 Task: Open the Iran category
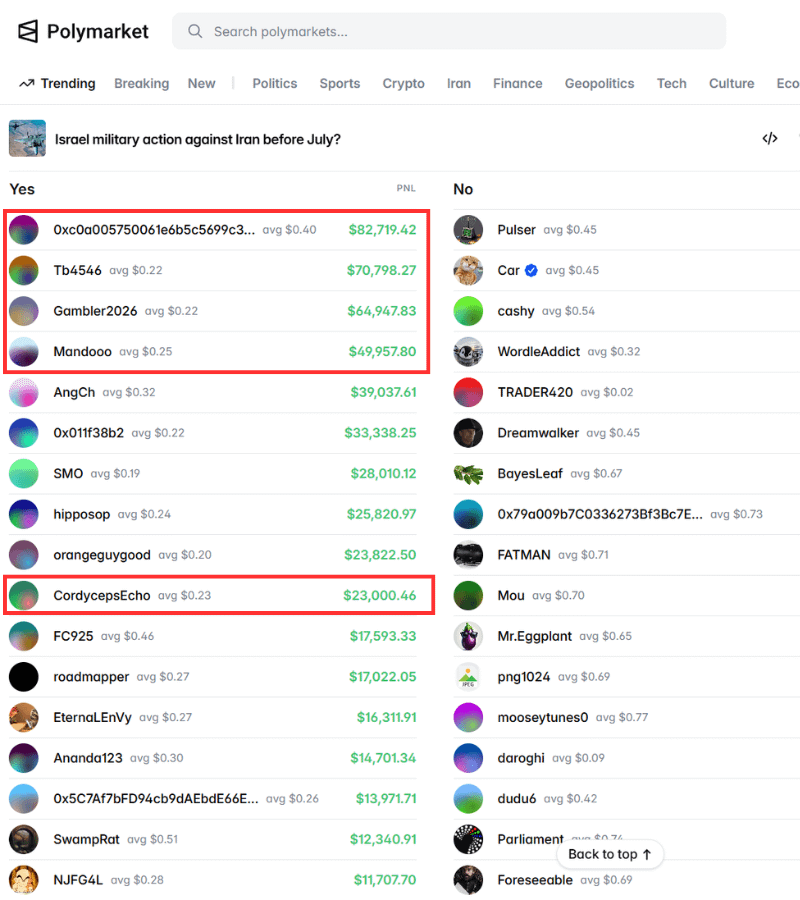pos(459,84)
